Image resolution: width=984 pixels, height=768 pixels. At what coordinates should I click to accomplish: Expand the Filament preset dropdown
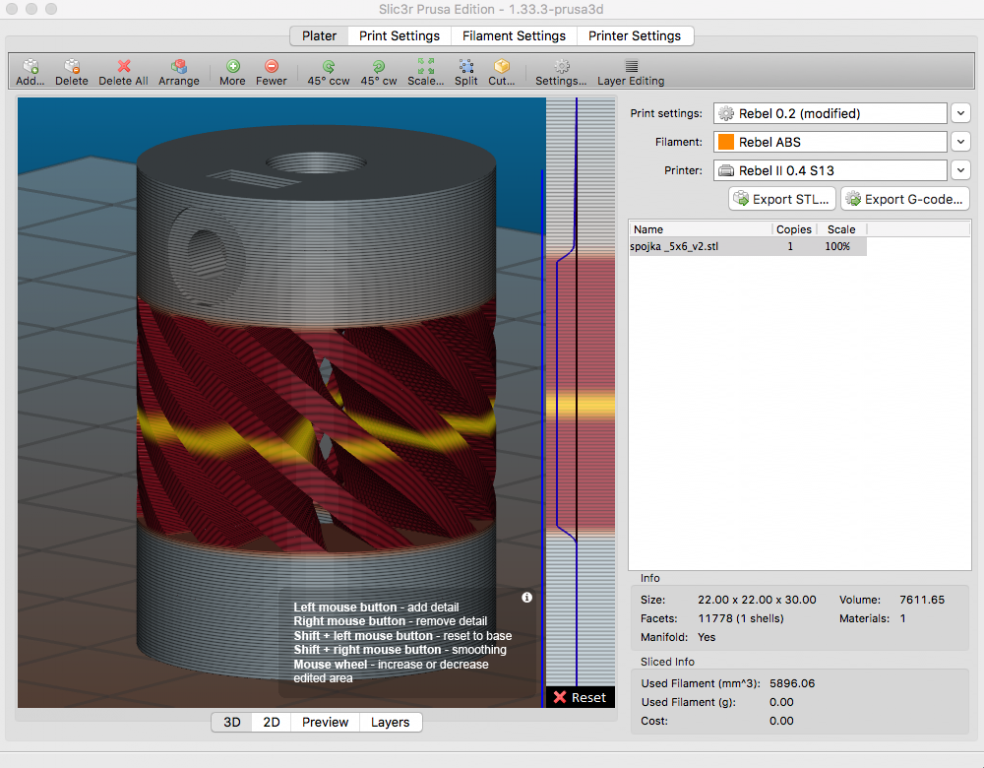[960, 142]
